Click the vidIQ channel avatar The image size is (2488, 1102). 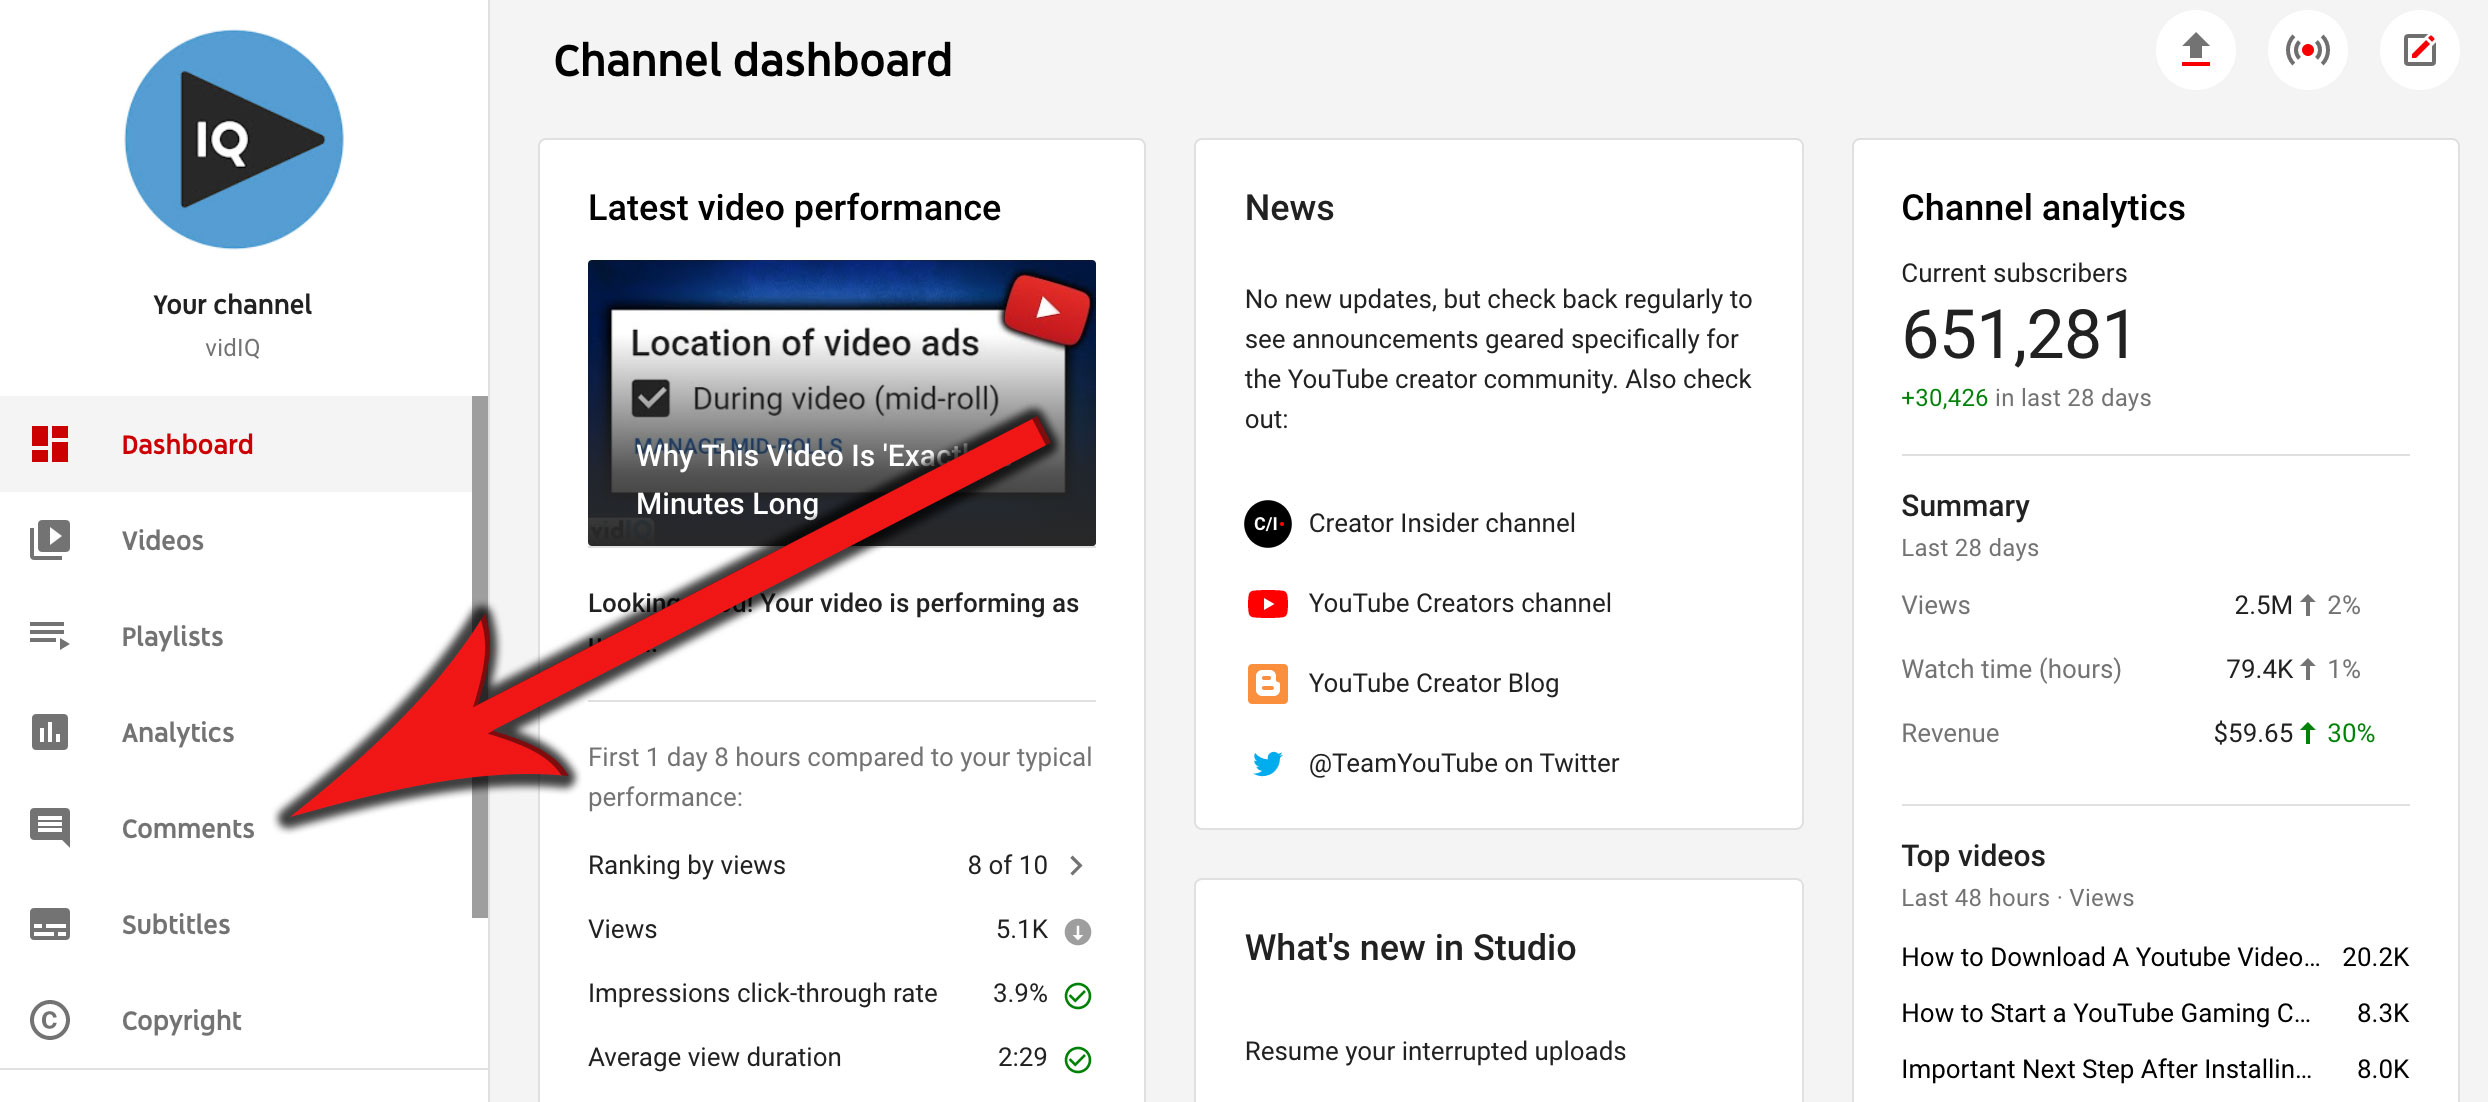tap(234, 140)
